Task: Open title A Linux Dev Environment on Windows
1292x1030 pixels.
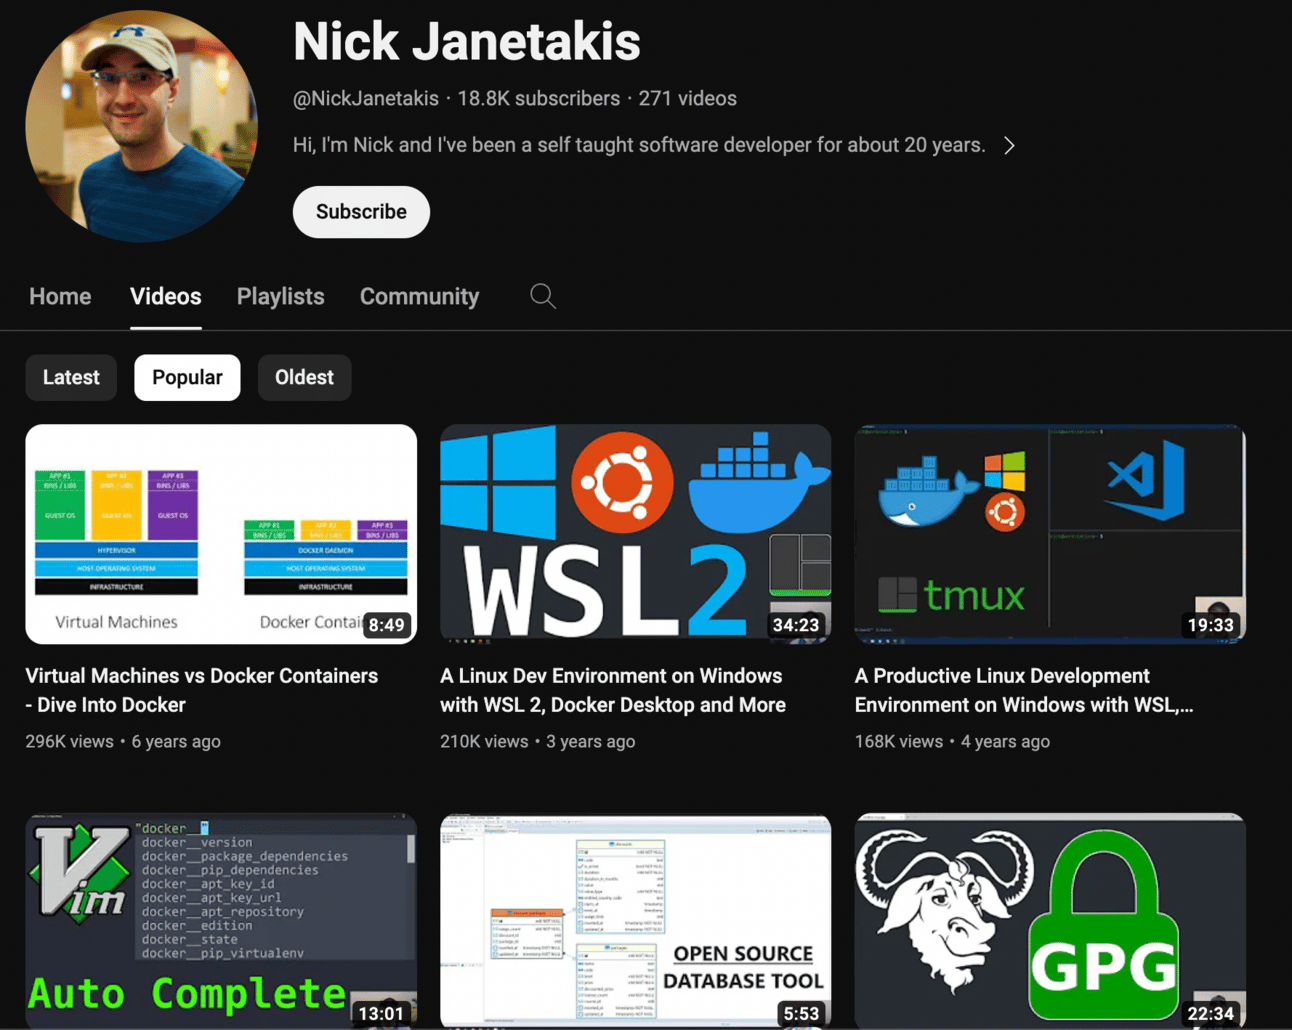Action: point(613,690)
